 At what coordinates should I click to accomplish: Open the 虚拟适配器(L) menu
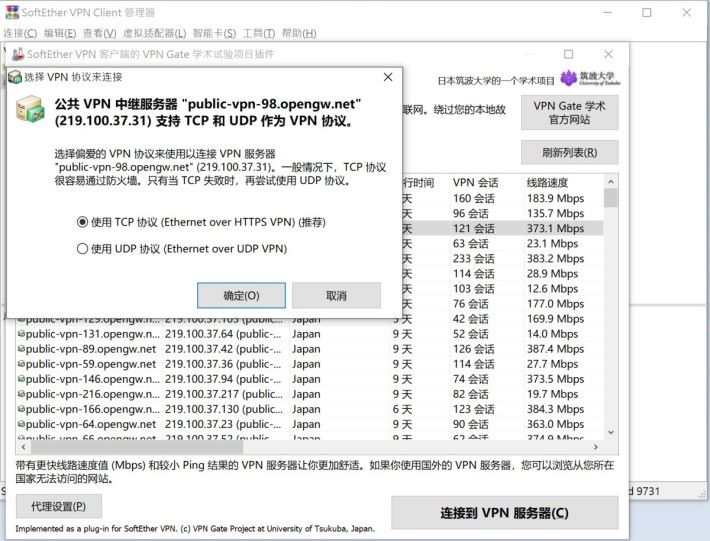(154, 33)
